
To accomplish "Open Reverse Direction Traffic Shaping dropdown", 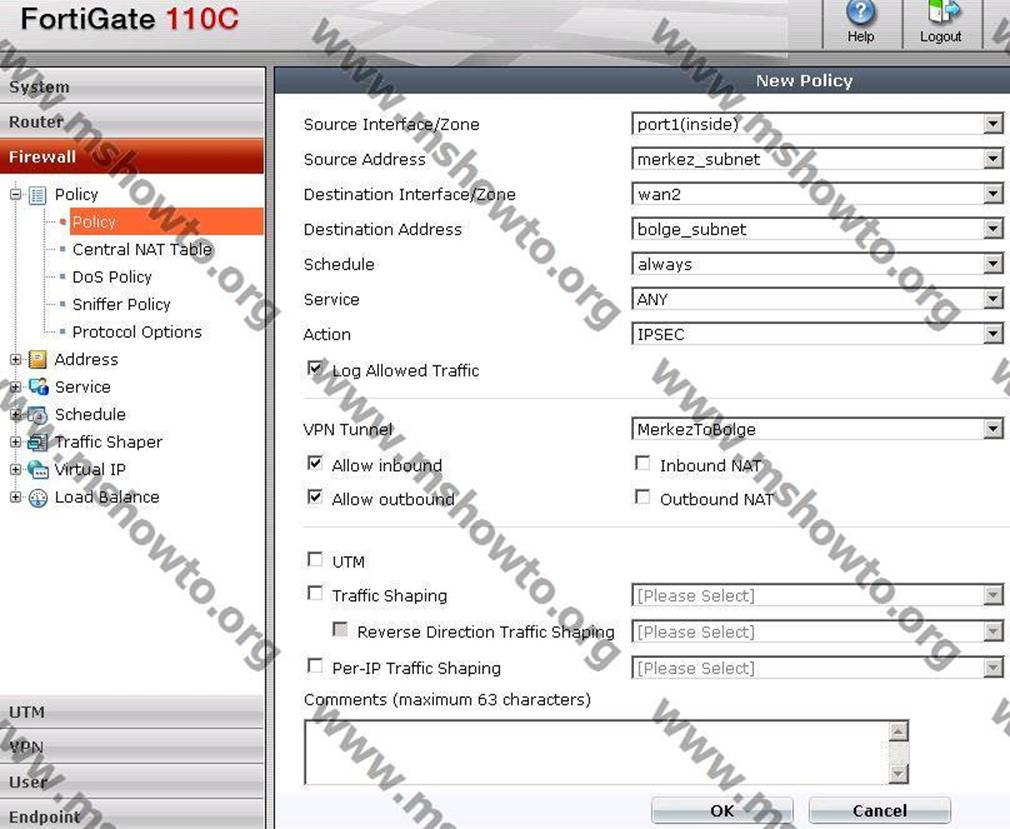I will point(817,632).
